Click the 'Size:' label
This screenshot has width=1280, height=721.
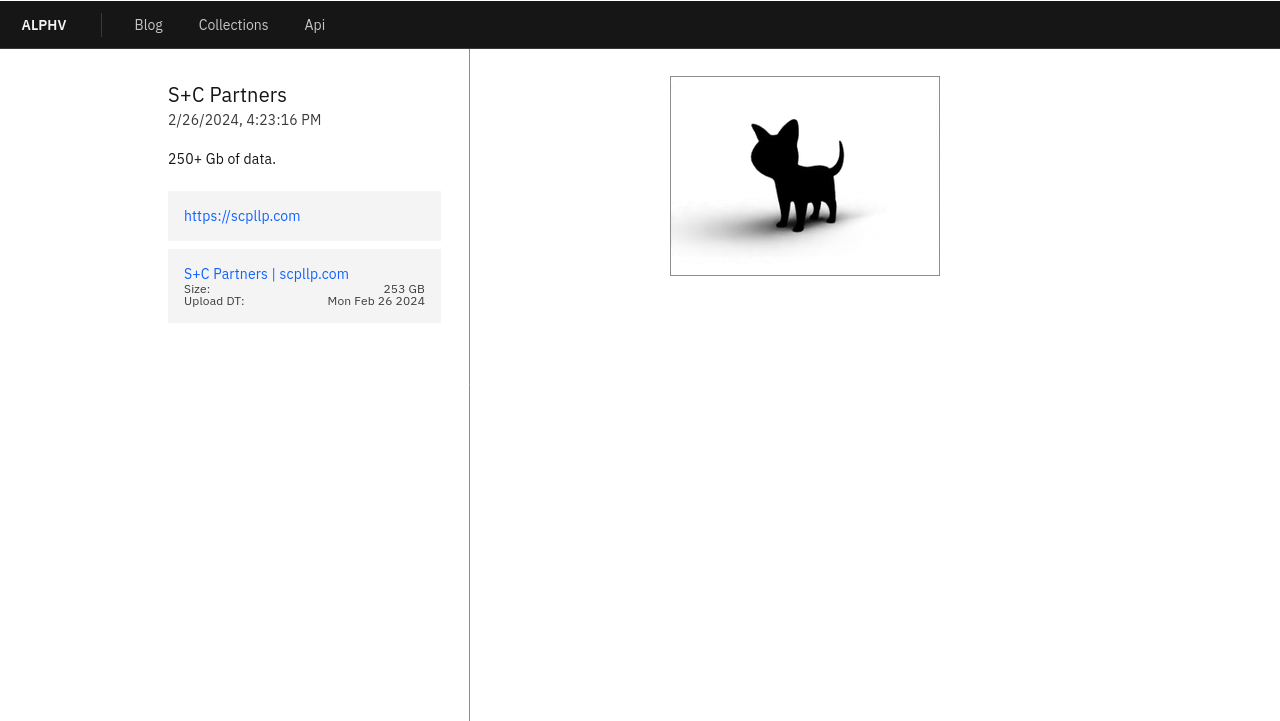[x=197, y=289]
